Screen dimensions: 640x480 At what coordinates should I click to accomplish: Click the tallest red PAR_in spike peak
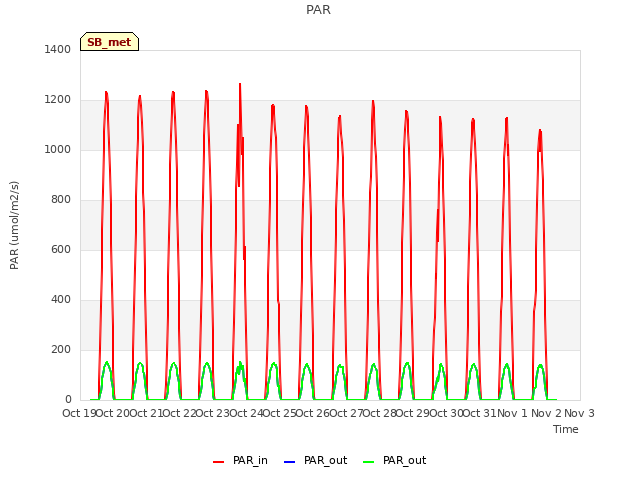pyautogui.click(x=240, y=84)
